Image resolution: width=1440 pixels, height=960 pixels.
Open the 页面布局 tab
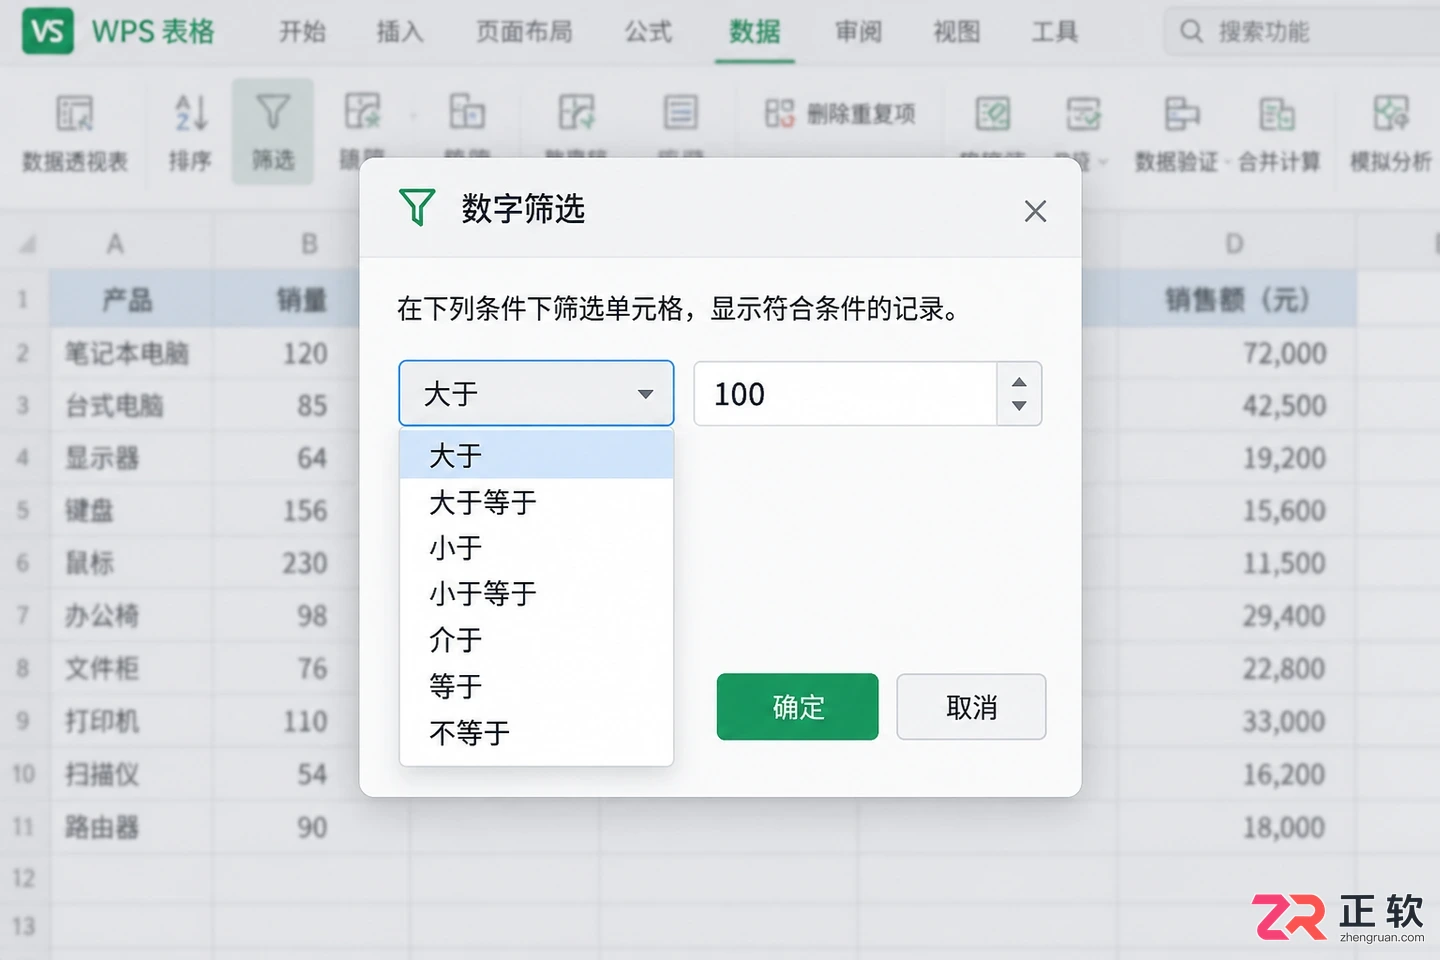[x=524, y=32]
